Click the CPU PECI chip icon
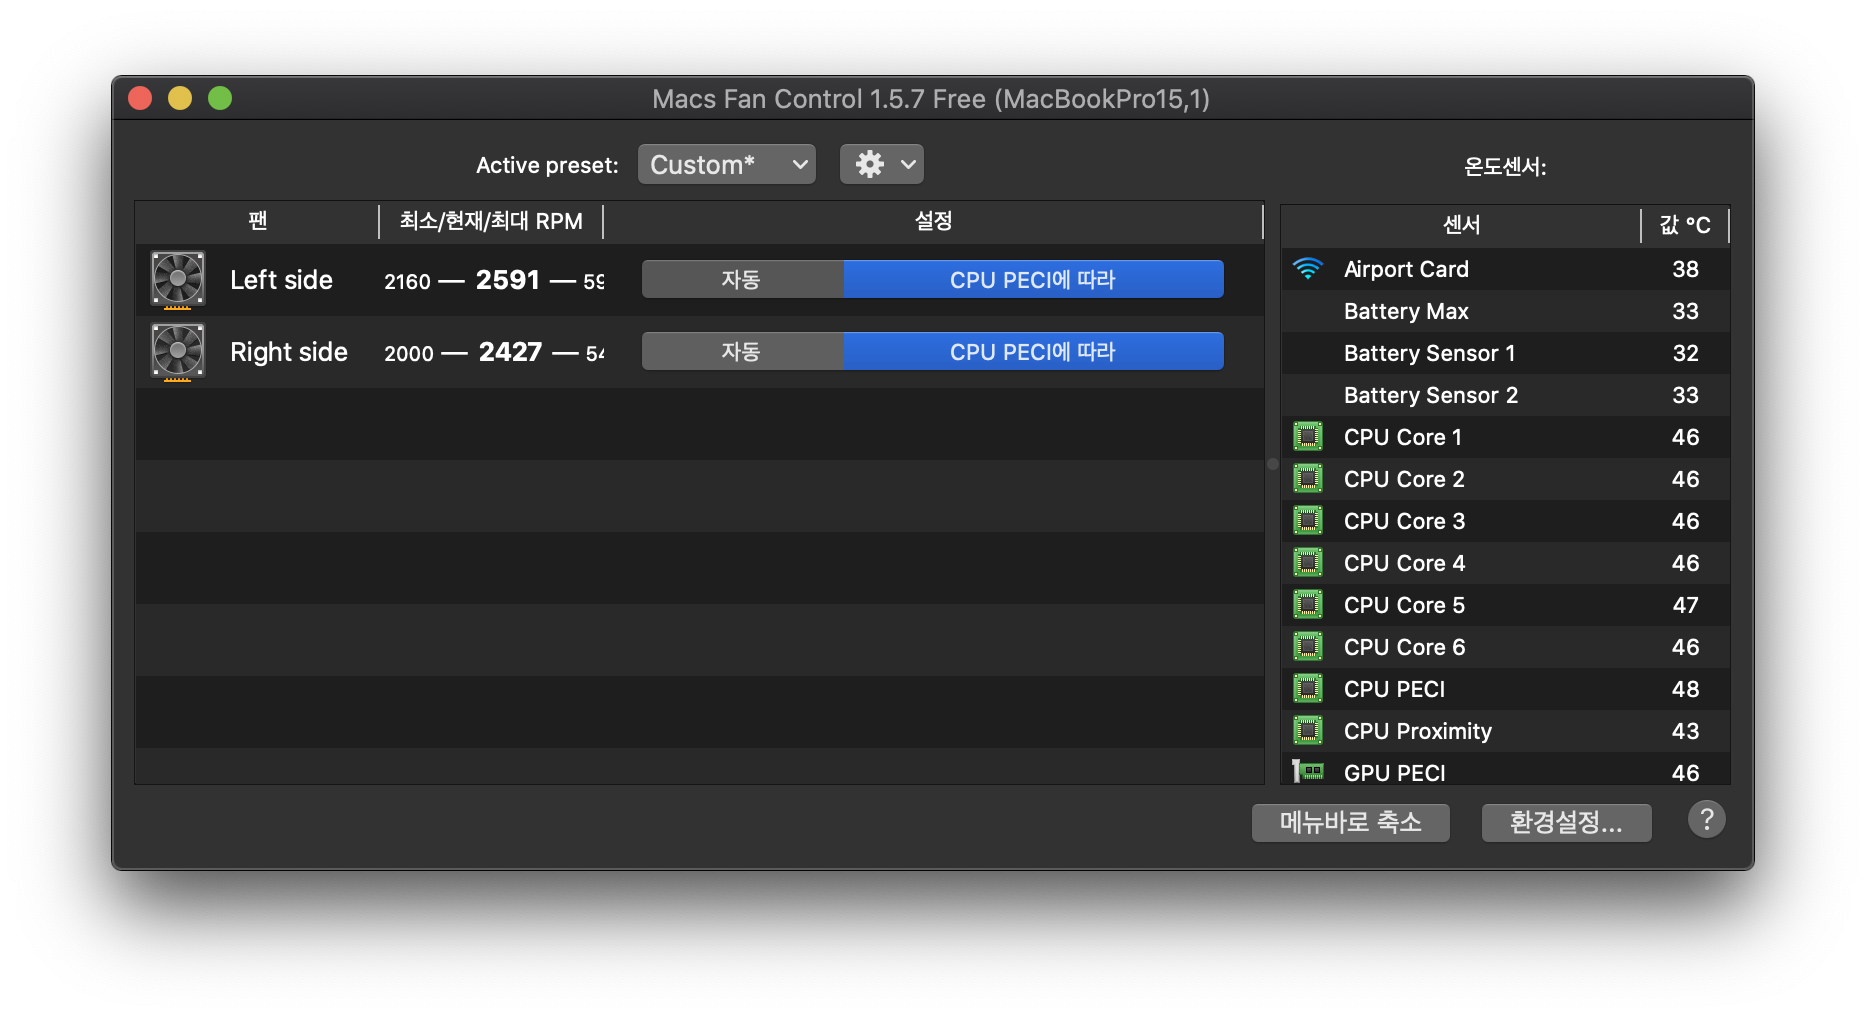 tap(1308, 689)
